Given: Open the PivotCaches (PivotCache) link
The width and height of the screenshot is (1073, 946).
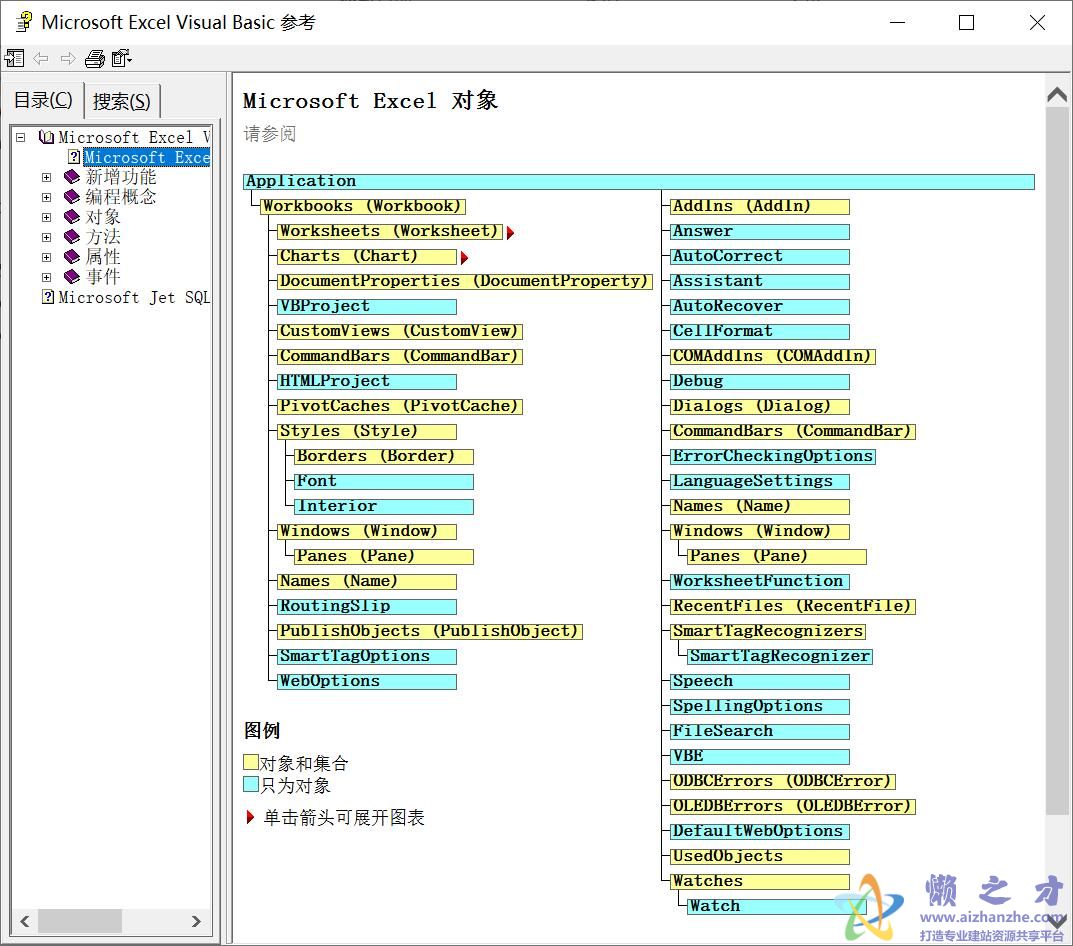Looking at the screenshot, I should pos(400,406).
